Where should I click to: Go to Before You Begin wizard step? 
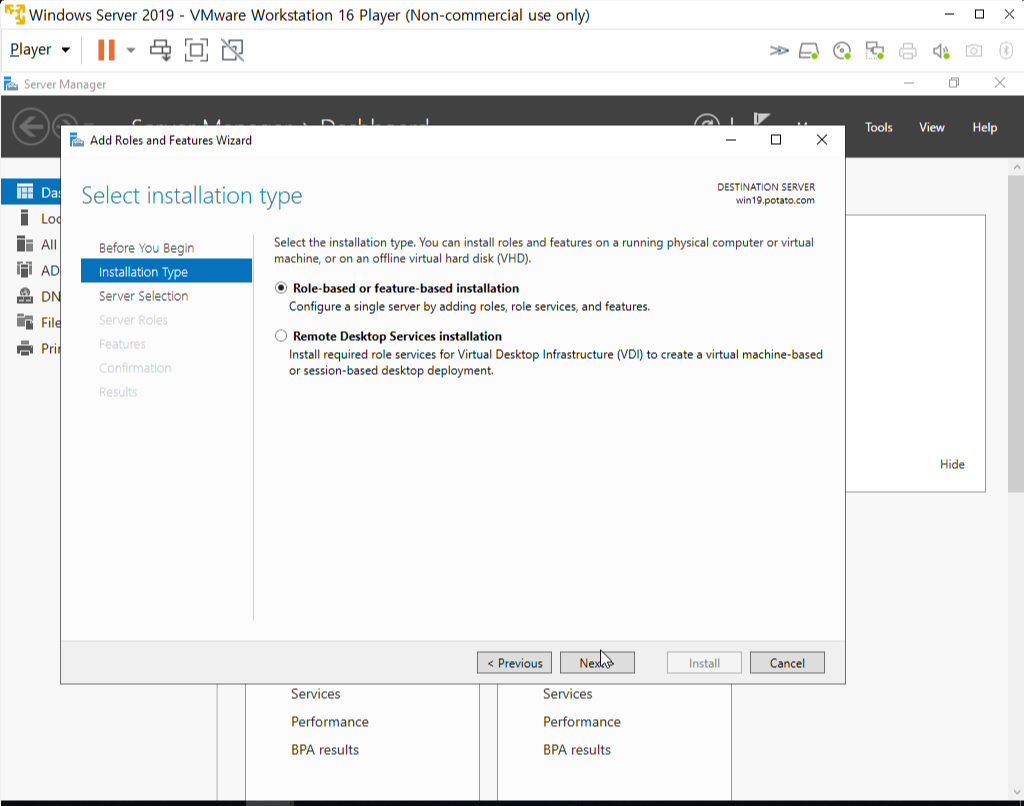[146, 248]
